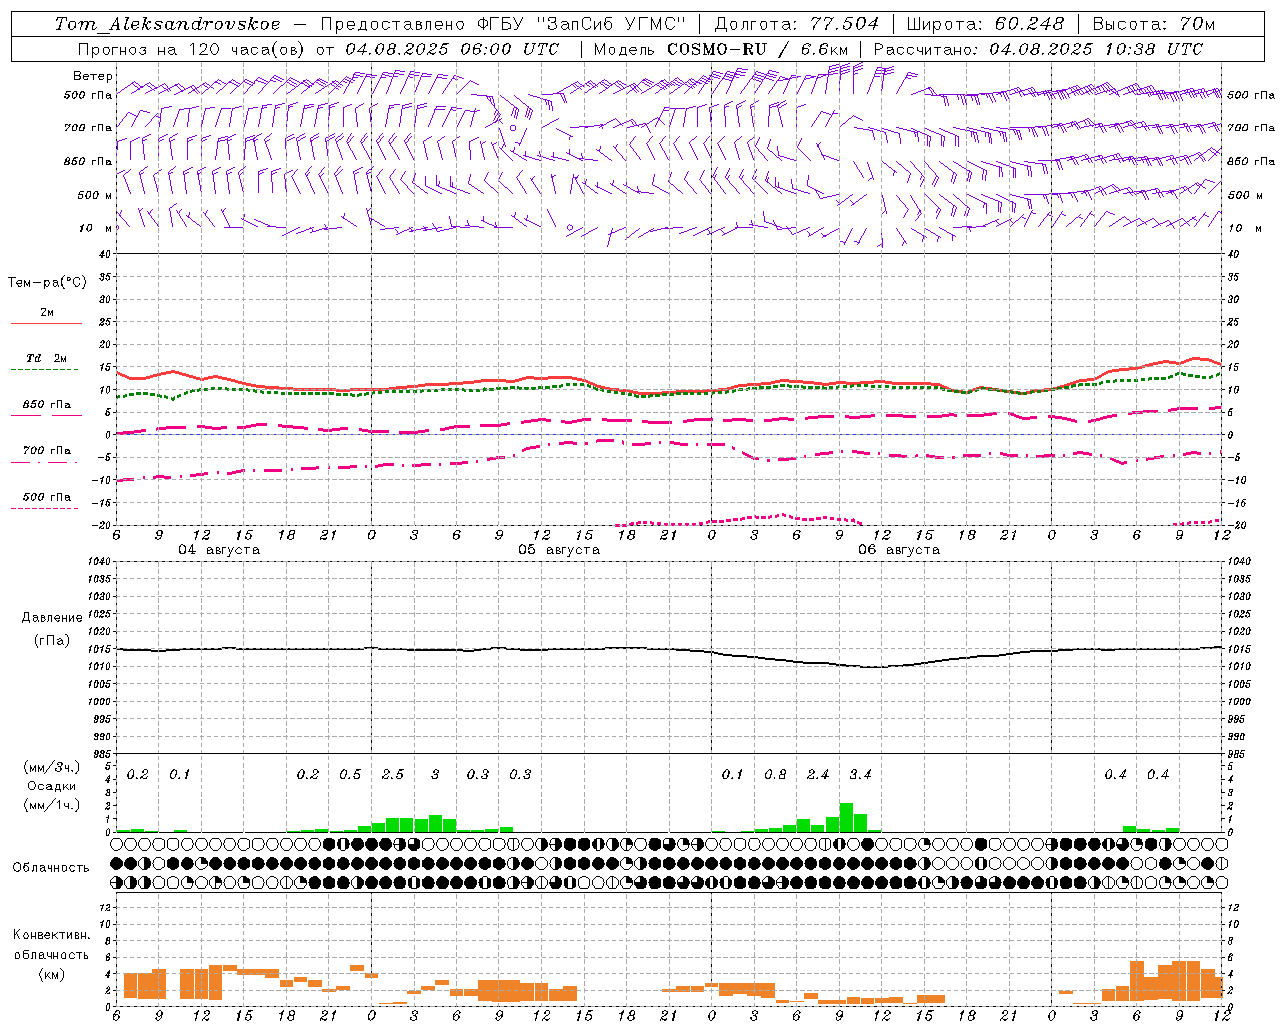This screenshot has width=1280, height=1024.
Task: Click "Прогноз на 120 часа(ов)" in header
Action: click(191, 49)
